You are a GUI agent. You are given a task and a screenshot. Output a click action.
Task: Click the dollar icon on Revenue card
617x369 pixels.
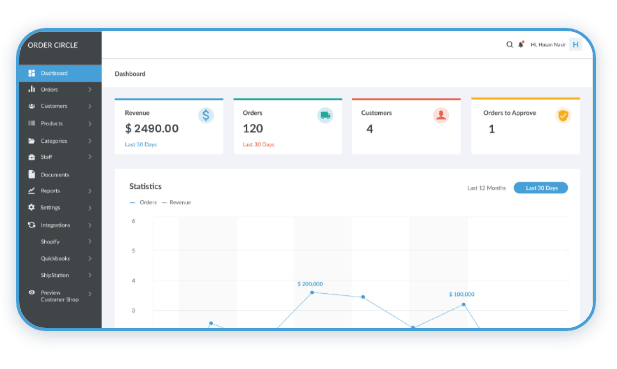[206, 115]
